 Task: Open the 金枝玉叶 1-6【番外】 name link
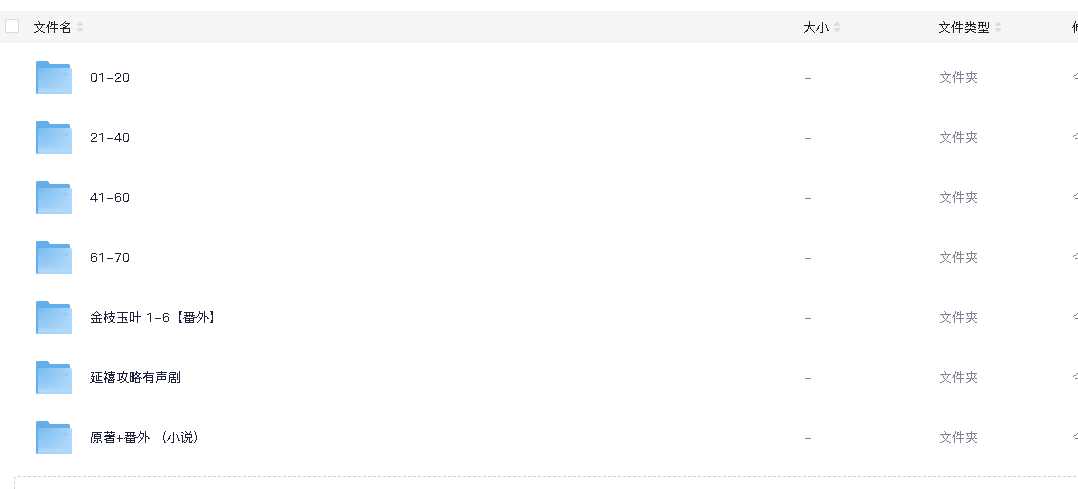[x=153, y=318]
